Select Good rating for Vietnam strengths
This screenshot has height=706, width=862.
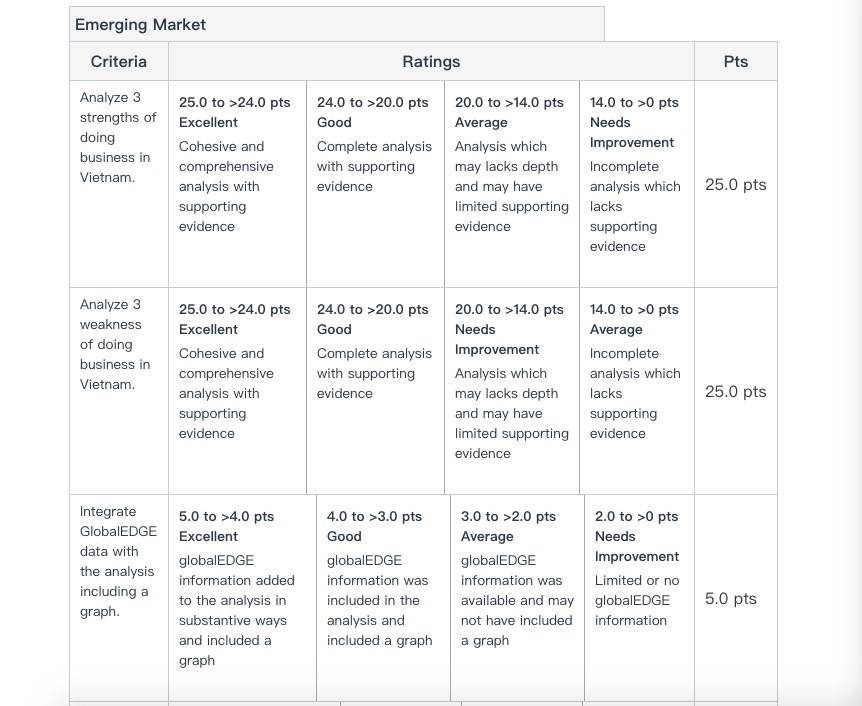pos(375,184)
